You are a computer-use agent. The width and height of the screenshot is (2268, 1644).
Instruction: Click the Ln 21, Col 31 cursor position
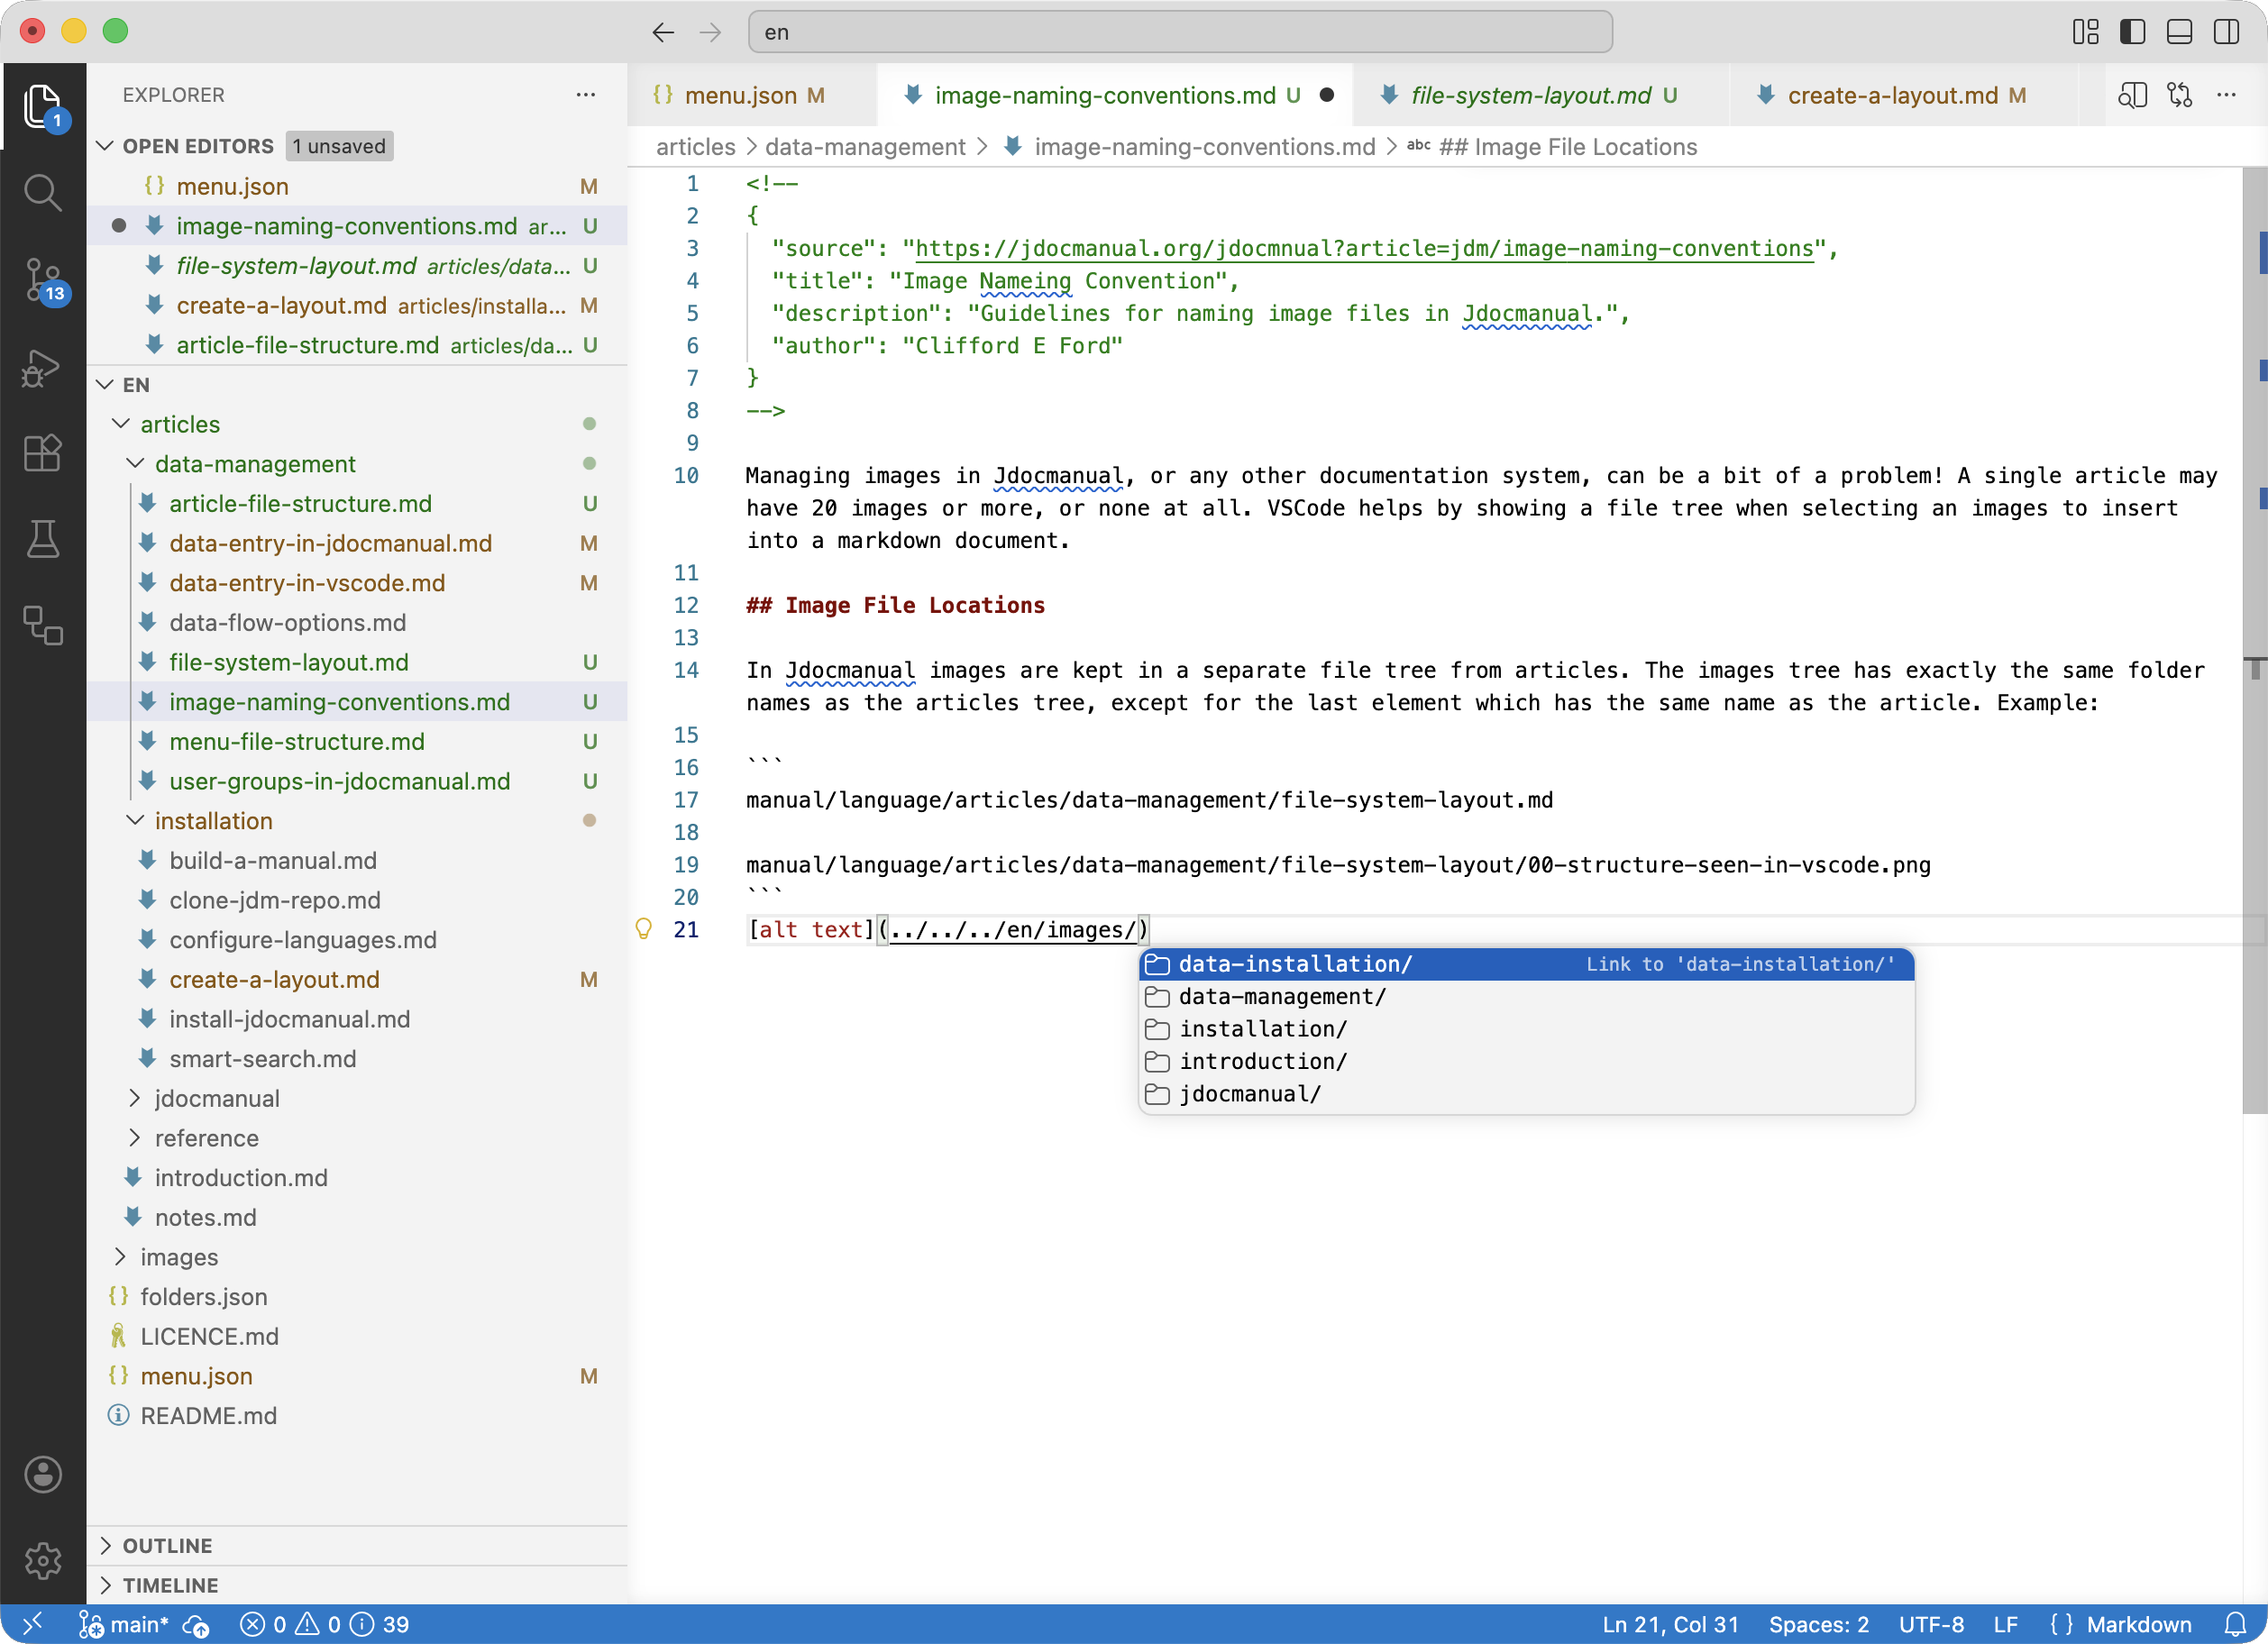pos(1670,1624)
